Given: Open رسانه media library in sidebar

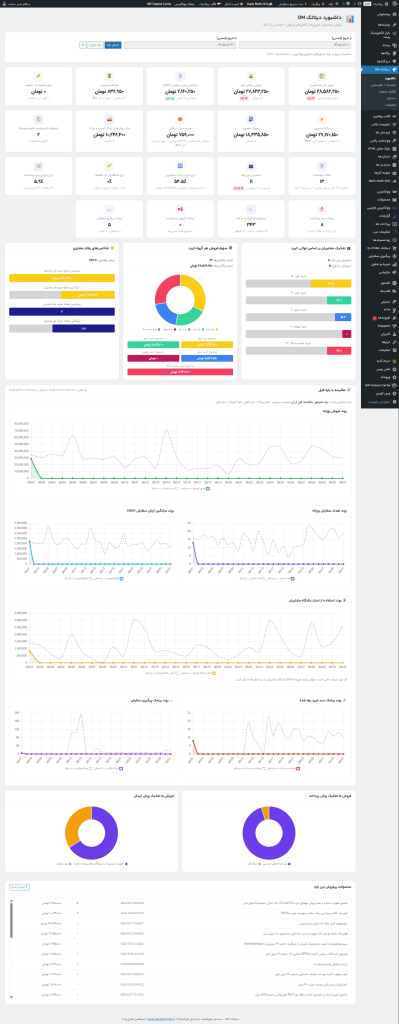Looking at the screenshot, I should coord(379,45).
